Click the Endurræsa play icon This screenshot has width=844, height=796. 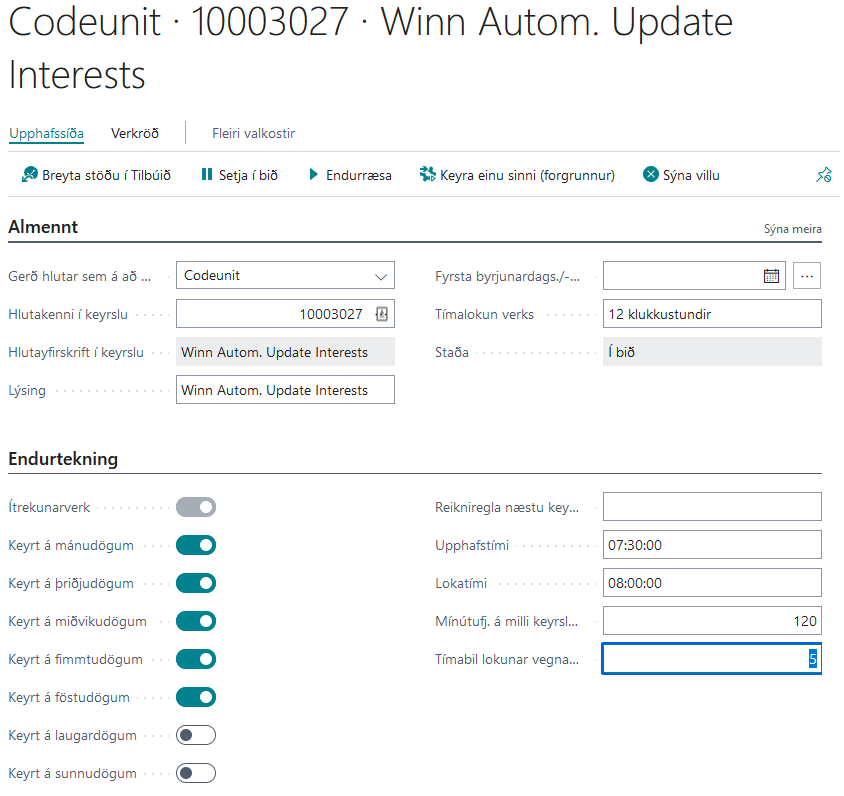313,175
